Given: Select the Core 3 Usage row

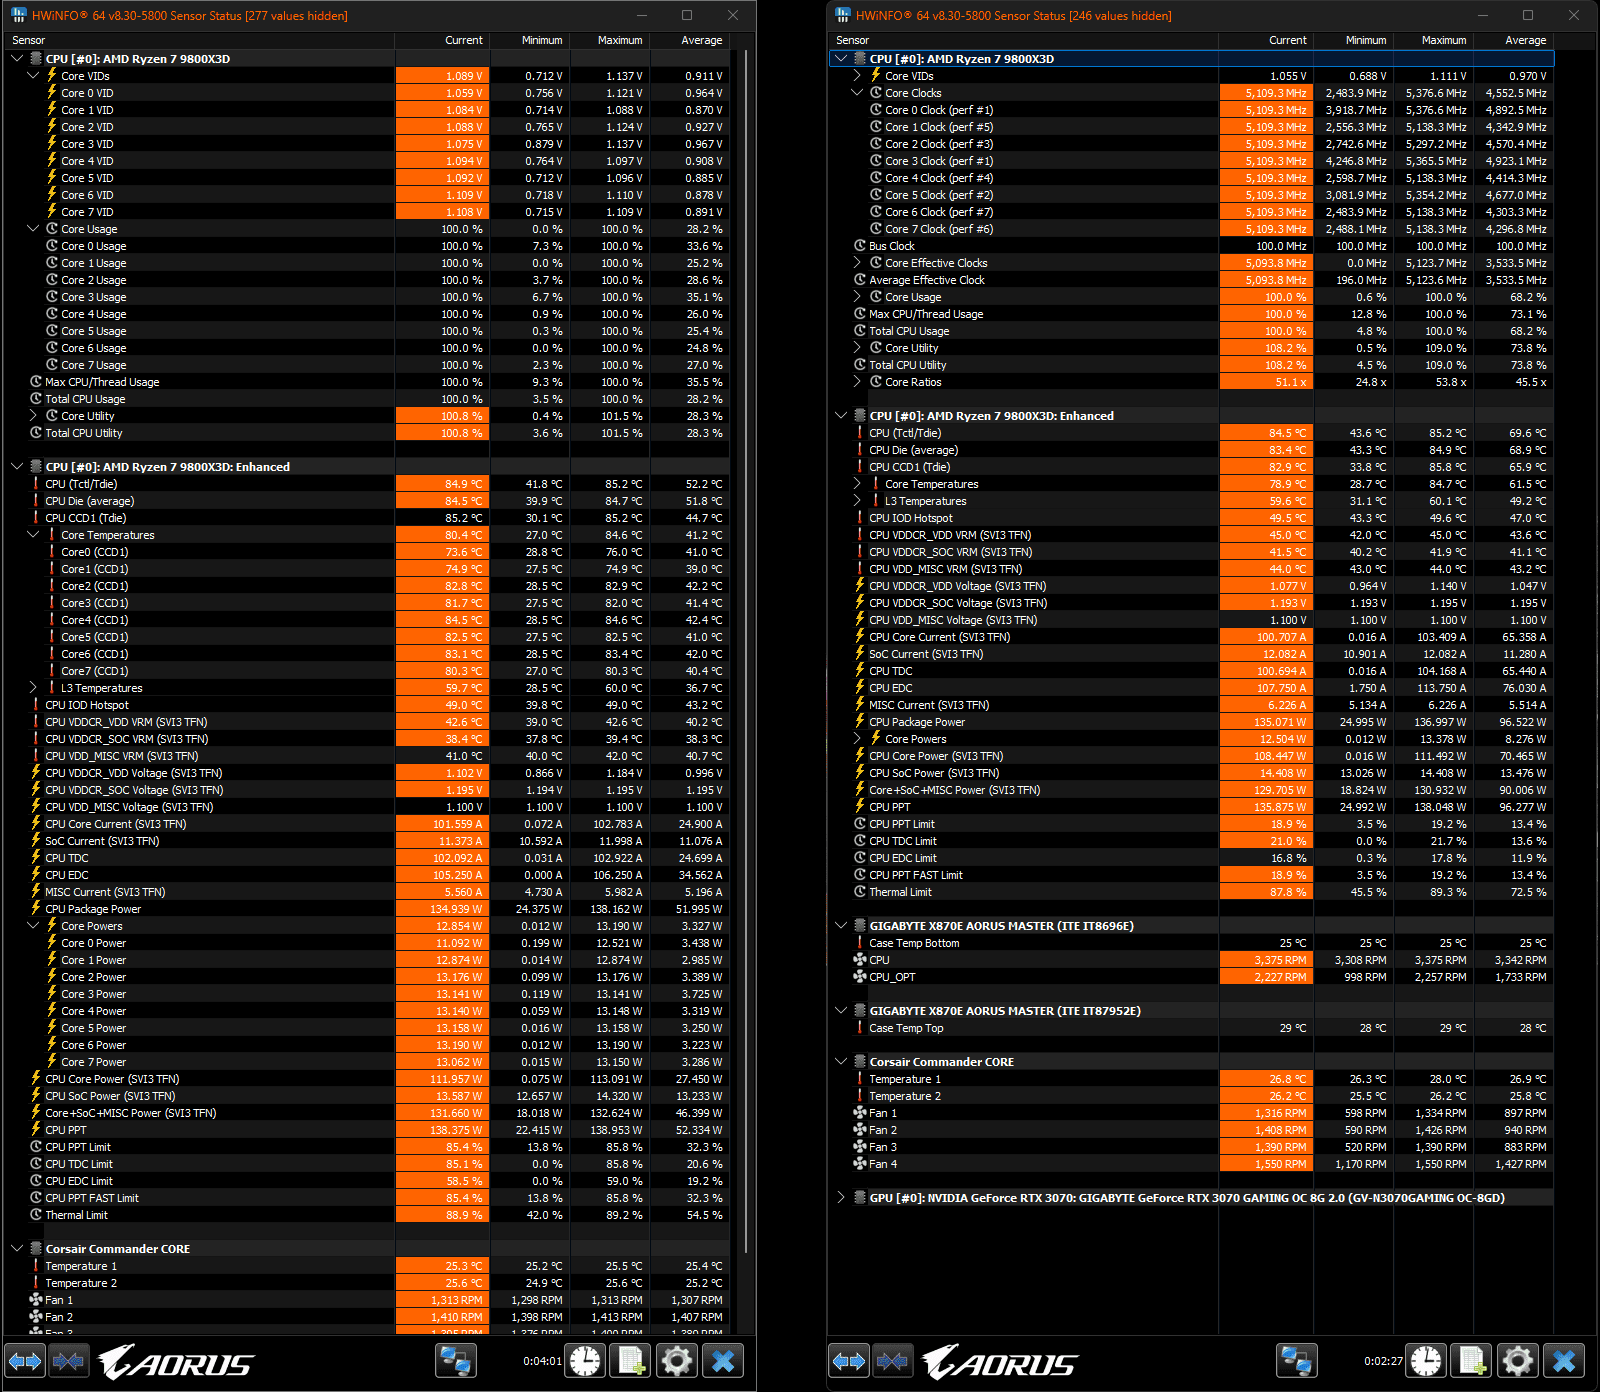Looking at the screenshot, I should pos(367,297).
